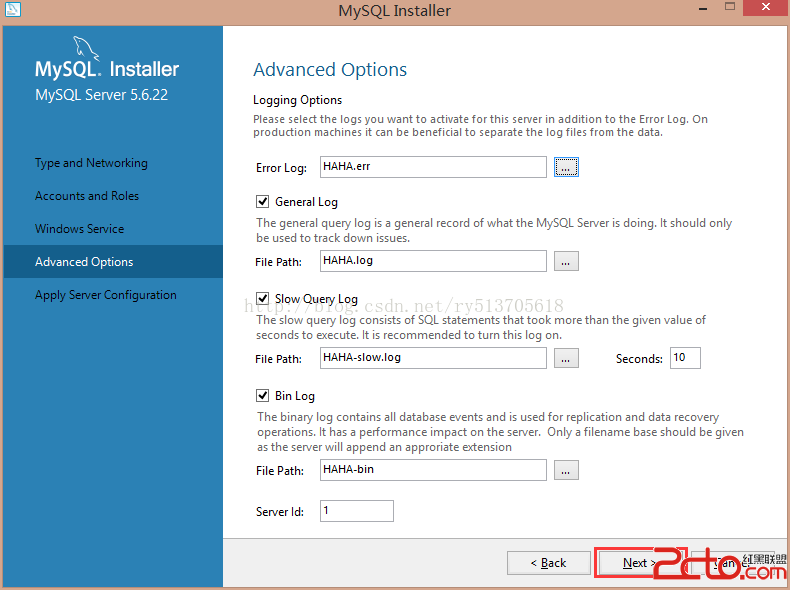
Task: Close the MySQL Installer window
Action: pyautogui.click(x=766, y=7)
